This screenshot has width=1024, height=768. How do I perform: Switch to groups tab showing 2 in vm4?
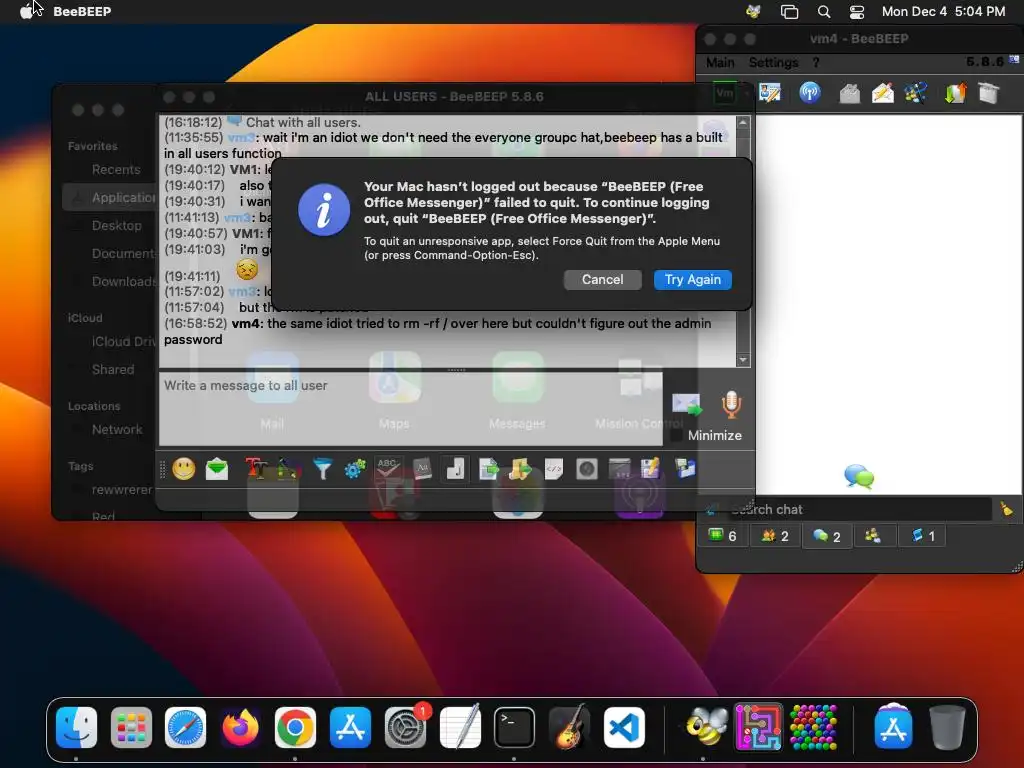775,536
